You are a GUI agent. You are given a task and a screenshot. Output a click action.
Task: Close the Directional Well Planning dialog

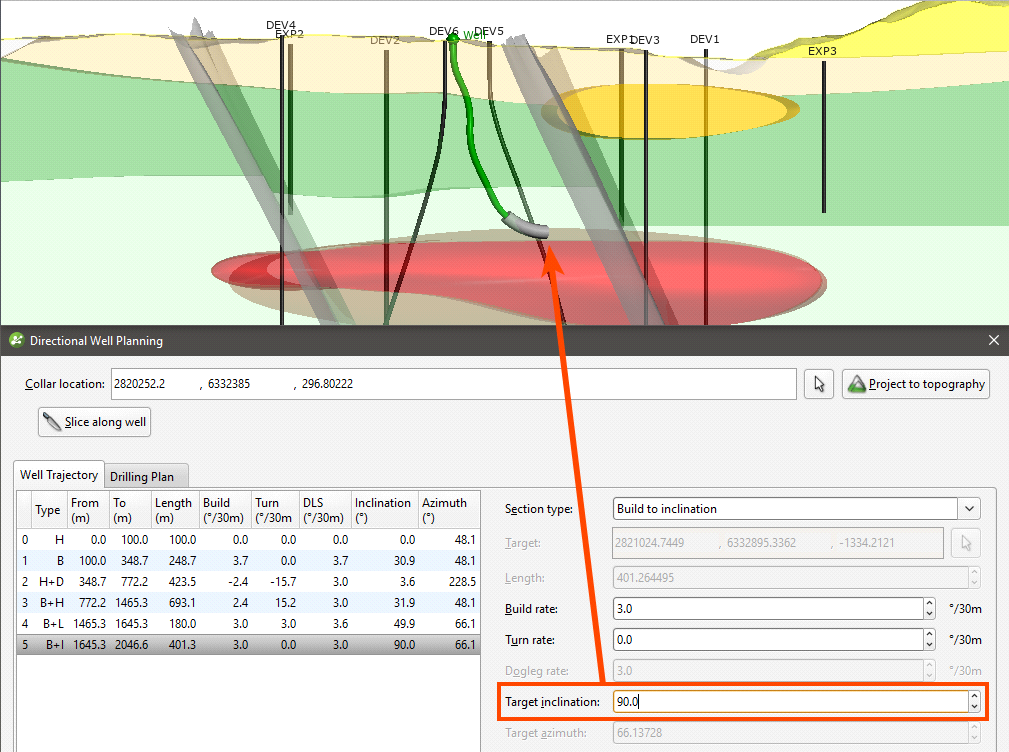[993, 341]
